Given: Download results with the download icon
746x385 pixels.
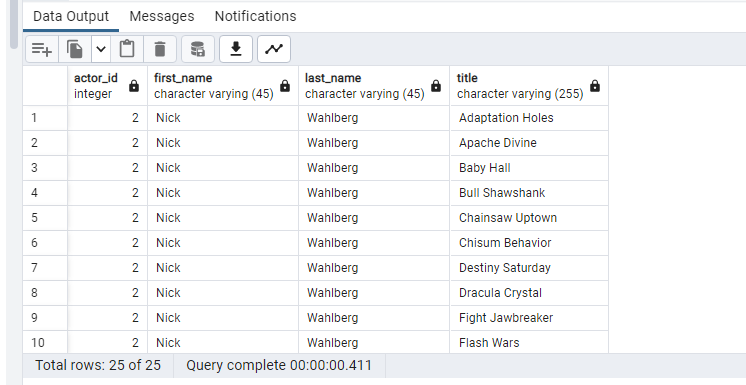Looking at the screenshot, I should 236,49.
